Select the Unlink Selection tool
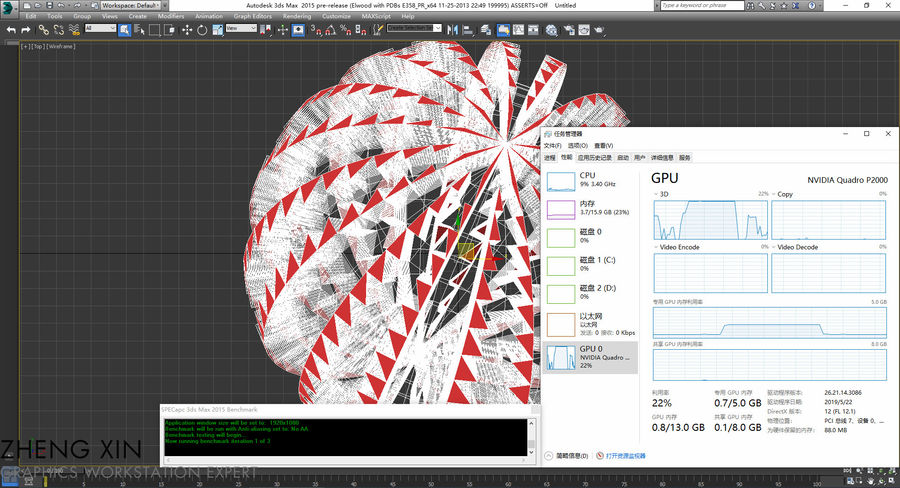The height and width of the screenshot is (488, 900). [59, 30]
